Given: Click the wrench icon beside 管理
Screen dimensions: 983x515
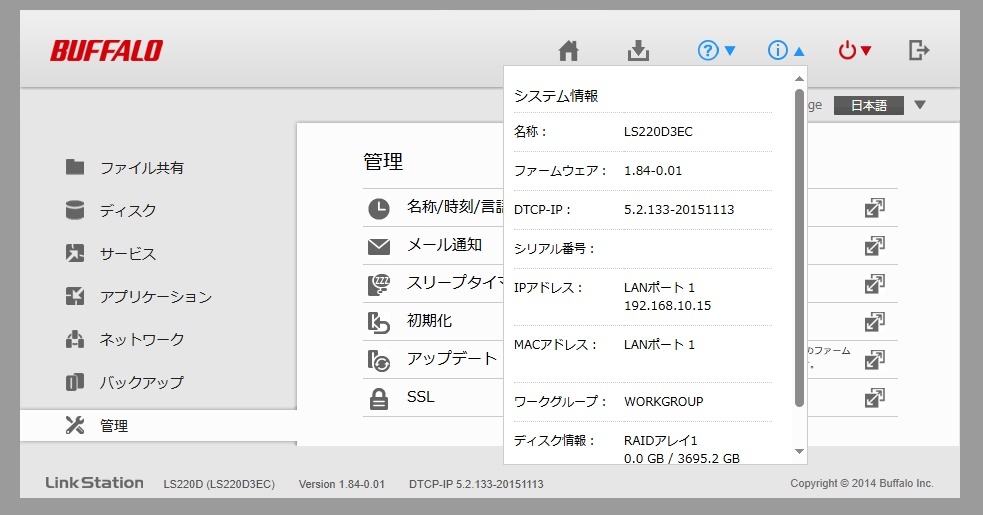Looking at the screenshot, I should tap(75, 425).
